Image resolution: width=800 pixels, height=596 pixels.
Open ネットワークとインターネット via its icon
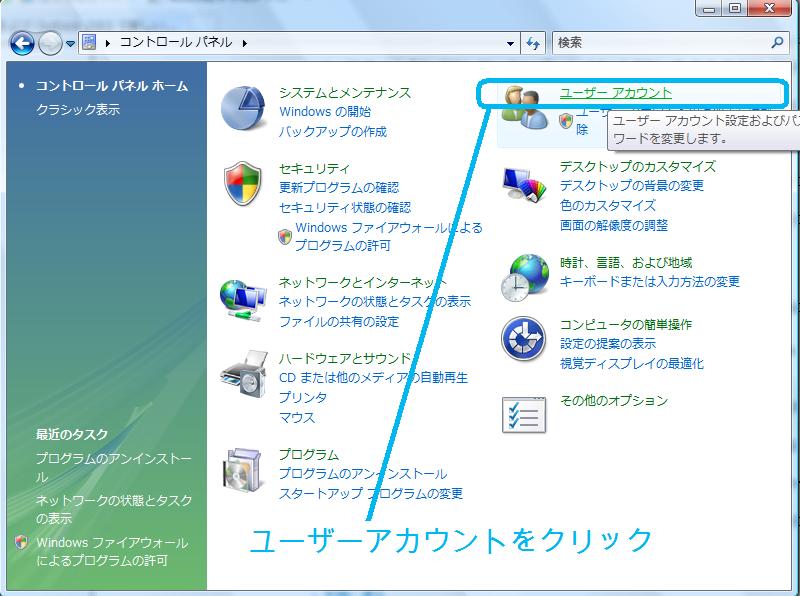click(244, 295)
